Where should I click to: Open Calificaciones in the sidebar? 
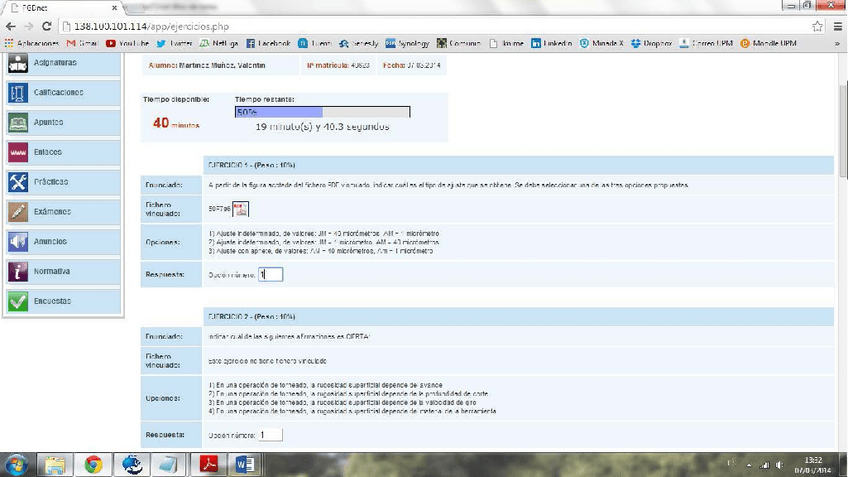tap(63, 92)
